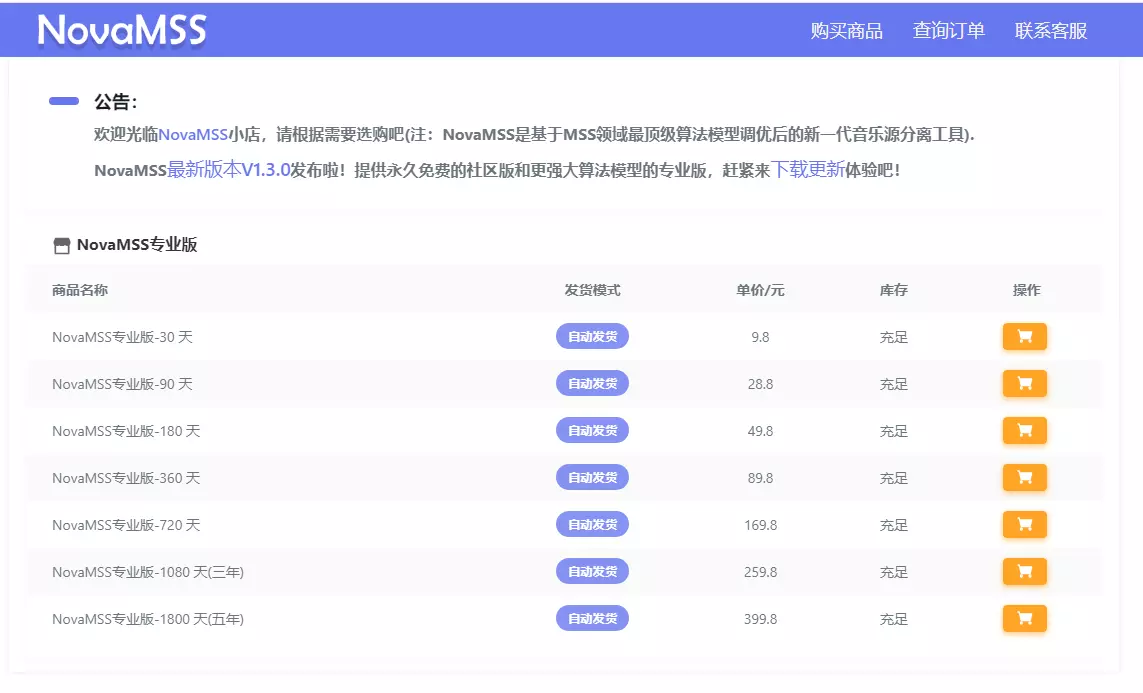Viewport: 1143px width, 693px height.
Task: Open 联系客服 from top navigation
Action: pyautogui.click(x=1050, y=31)
